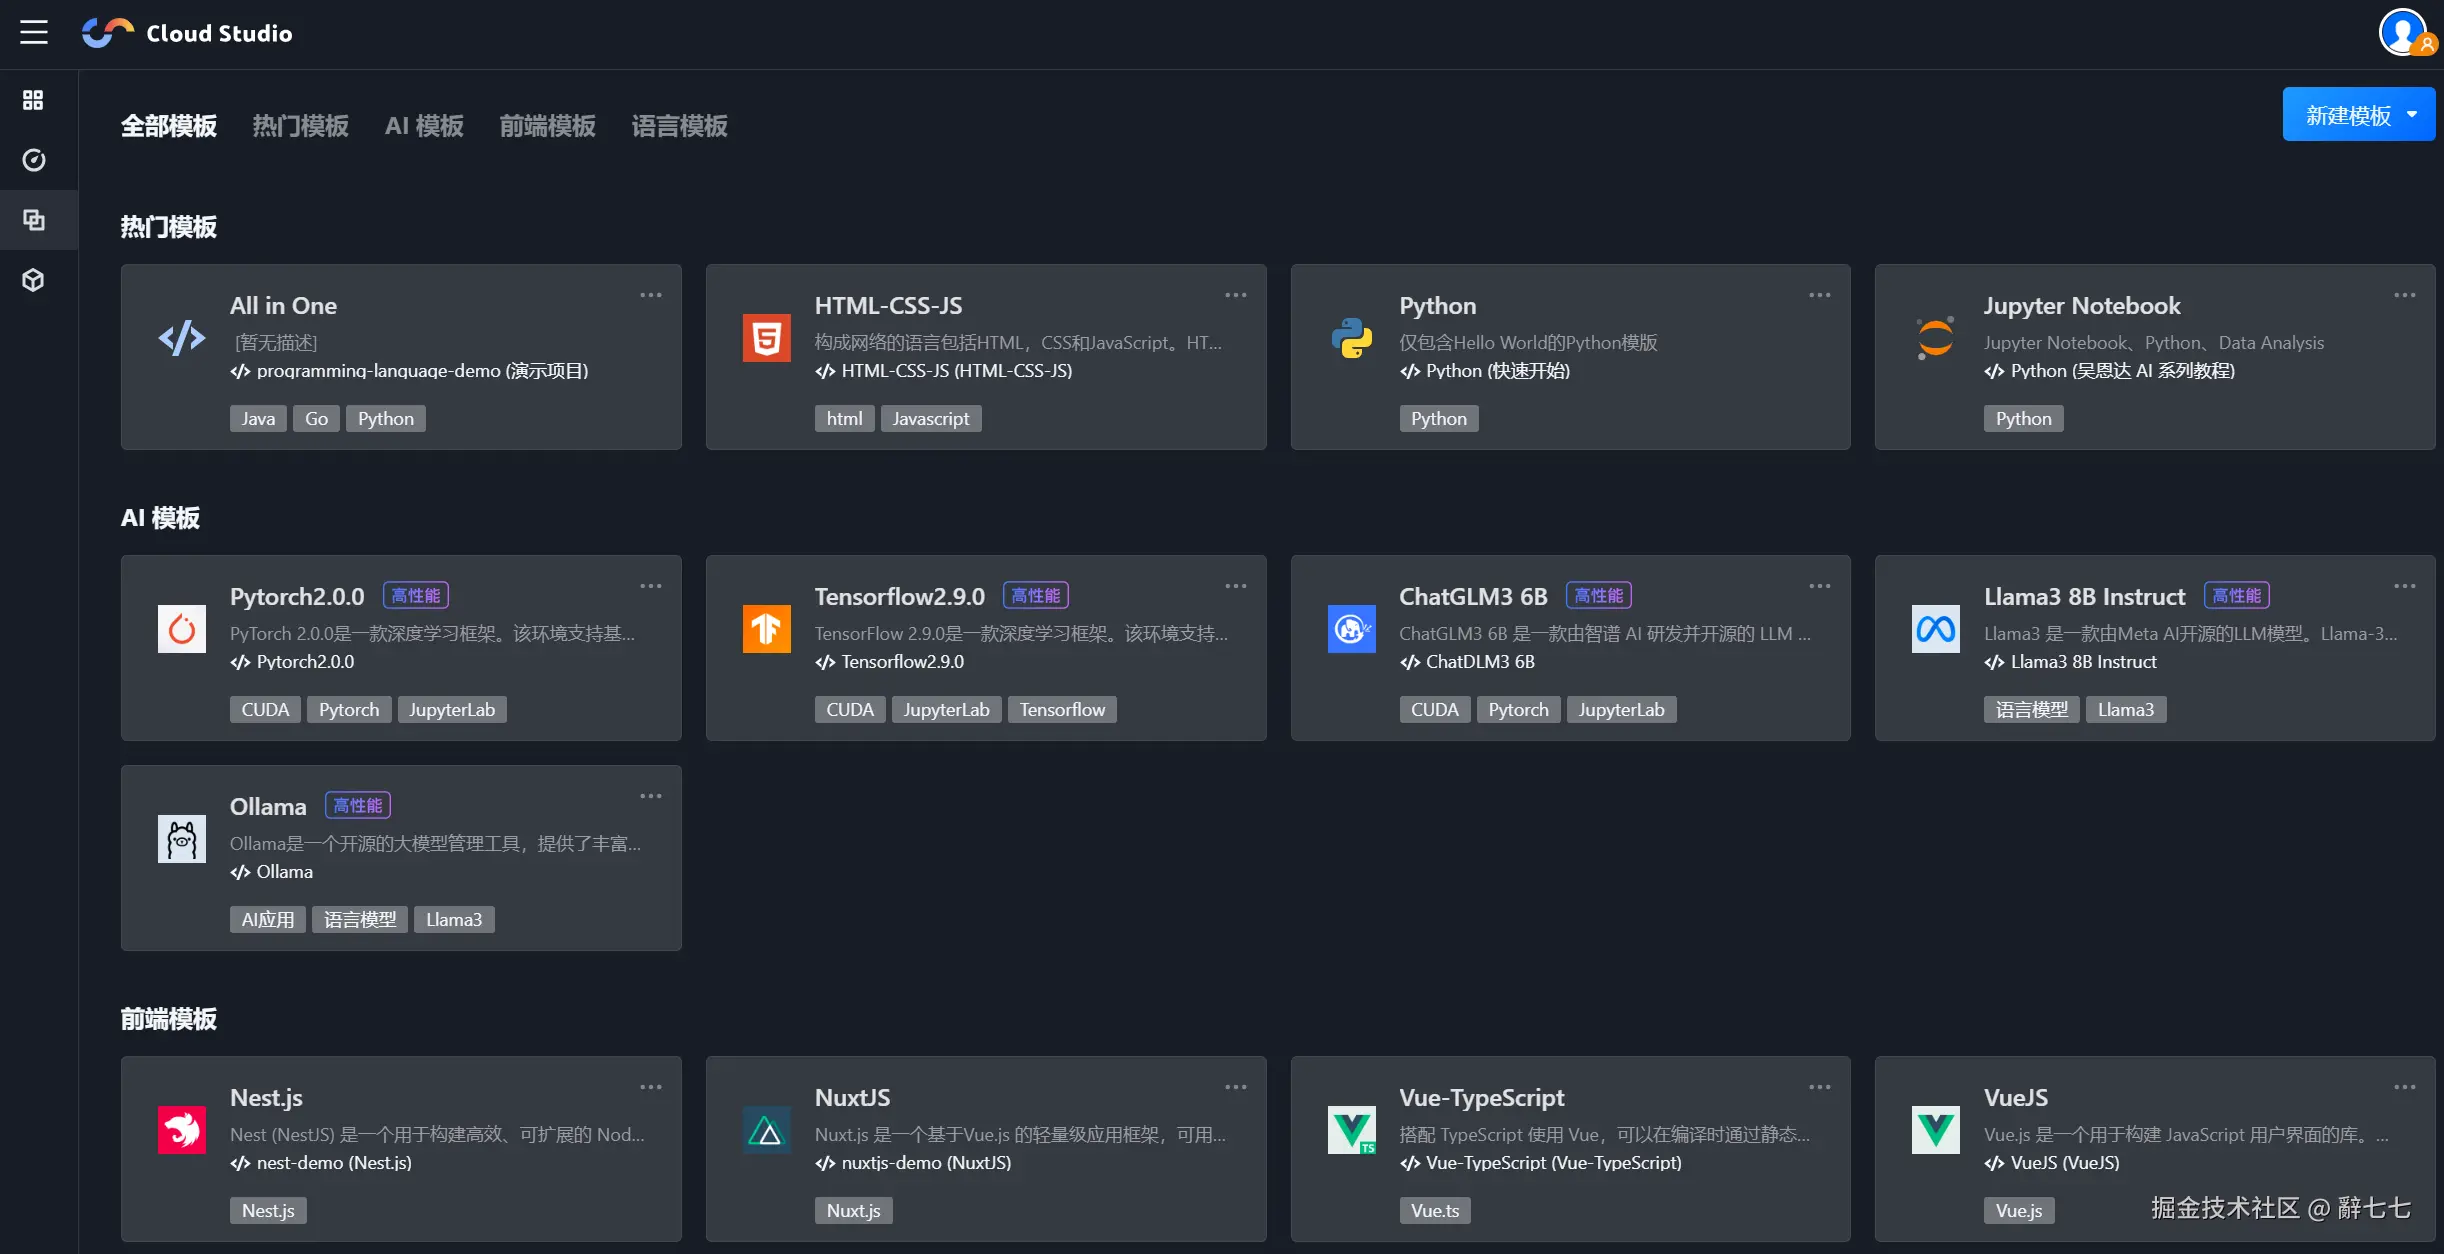The width and height of the screenshot is (2444, 1254).
Task: Click the cube package sidebar icon
Action: pos(34,280)
